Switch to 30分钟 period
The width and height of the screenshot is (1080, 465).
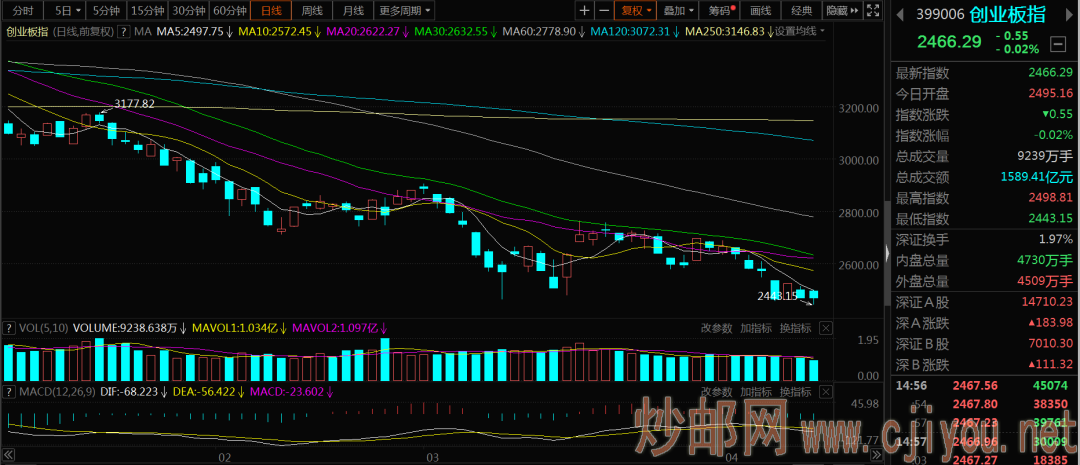[188, 10]
